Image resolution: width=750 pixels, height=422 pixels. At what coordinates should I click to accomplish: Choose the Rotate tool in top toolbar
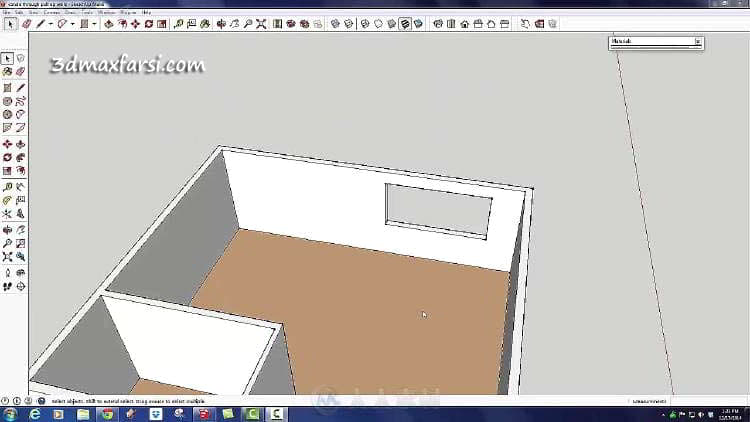pos(149,23)
